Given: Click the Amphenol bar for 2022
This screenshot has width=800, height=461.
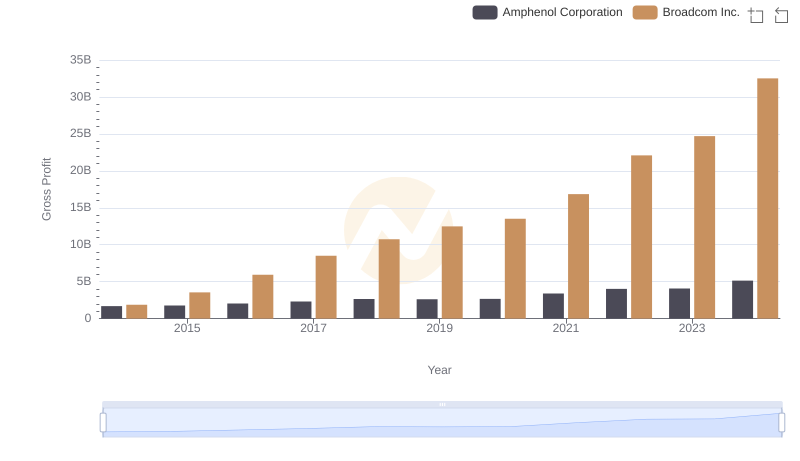Looking at the screenshot, I should [616, 304].
